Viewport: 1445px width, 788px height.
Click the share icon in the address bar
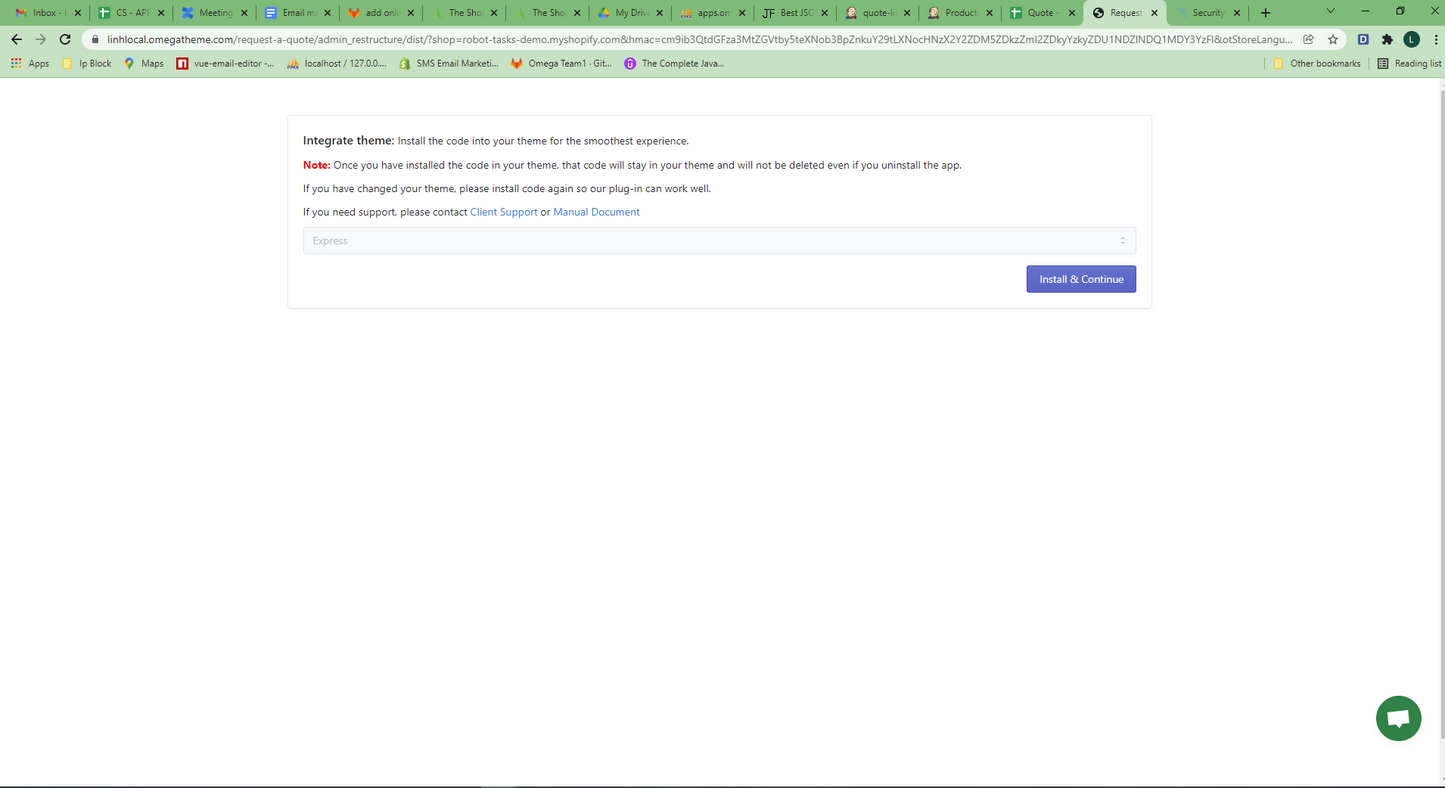pos(1309,39)
